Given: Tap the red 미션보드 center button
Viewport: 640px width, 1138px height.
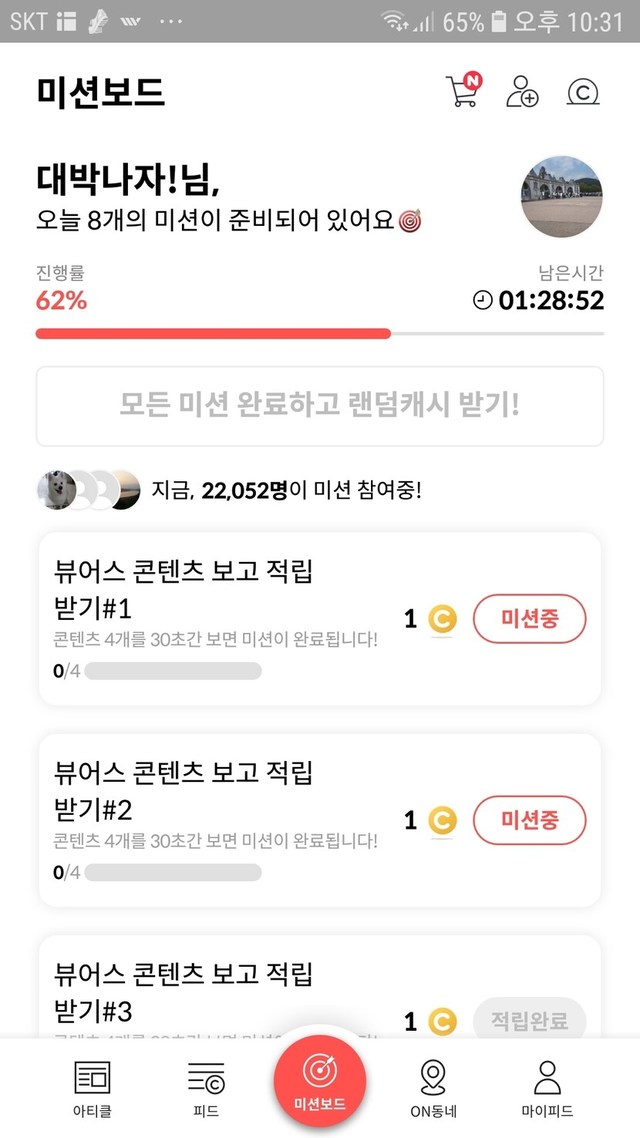Looking at the screenshot, I should click(320, 1078).
